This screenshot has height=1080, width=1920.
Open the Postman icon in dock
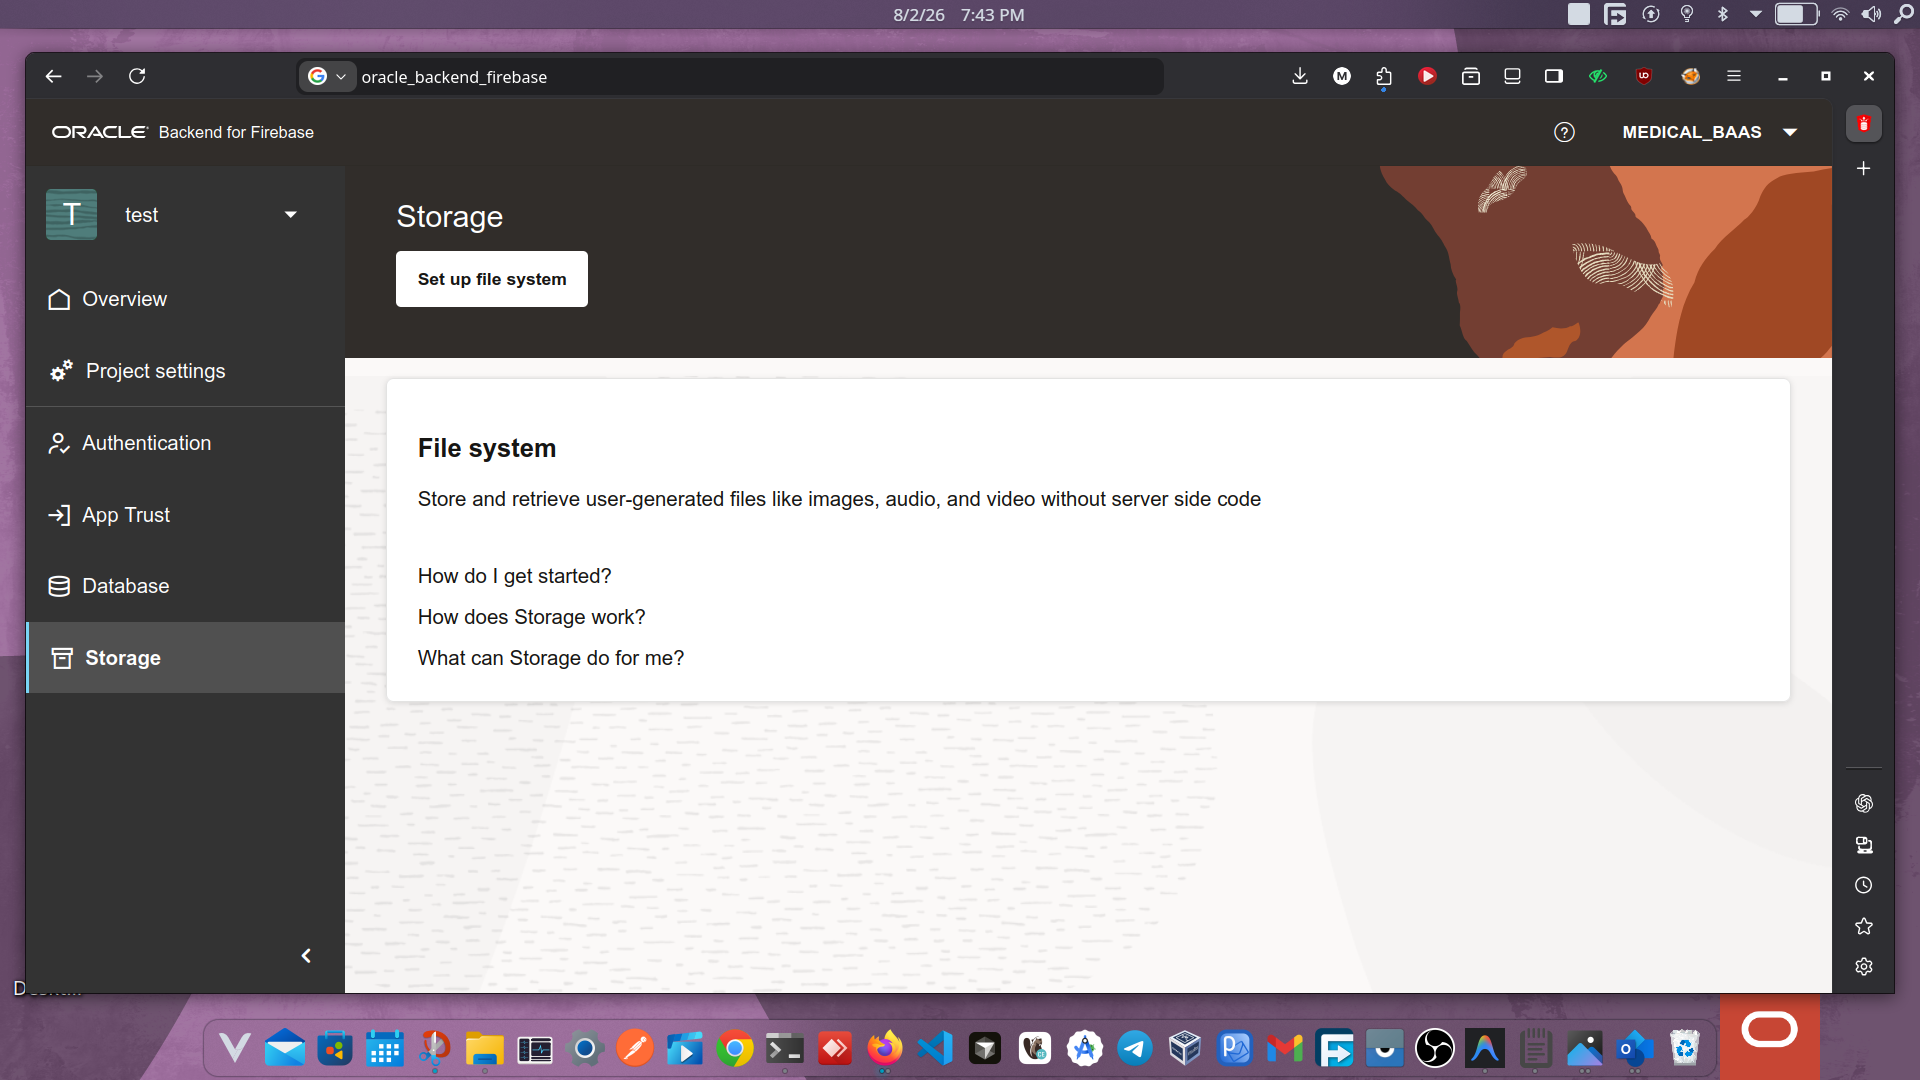[x=635, y=1049]
